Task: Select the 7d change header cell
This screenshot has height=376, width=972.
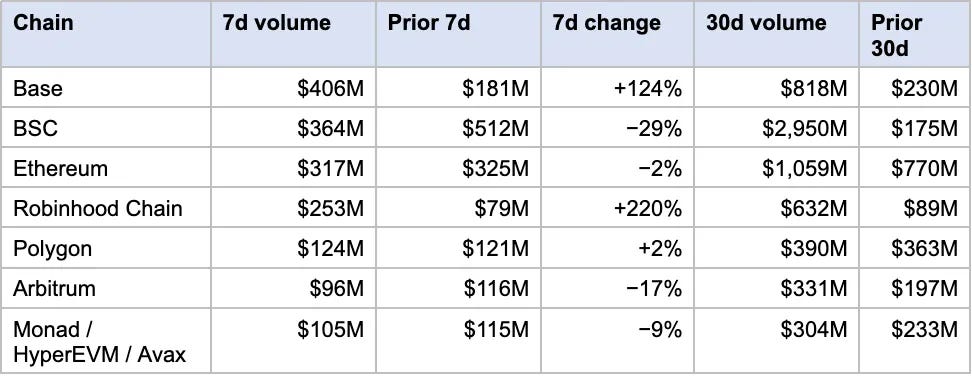Action: (x=617, y=34)
